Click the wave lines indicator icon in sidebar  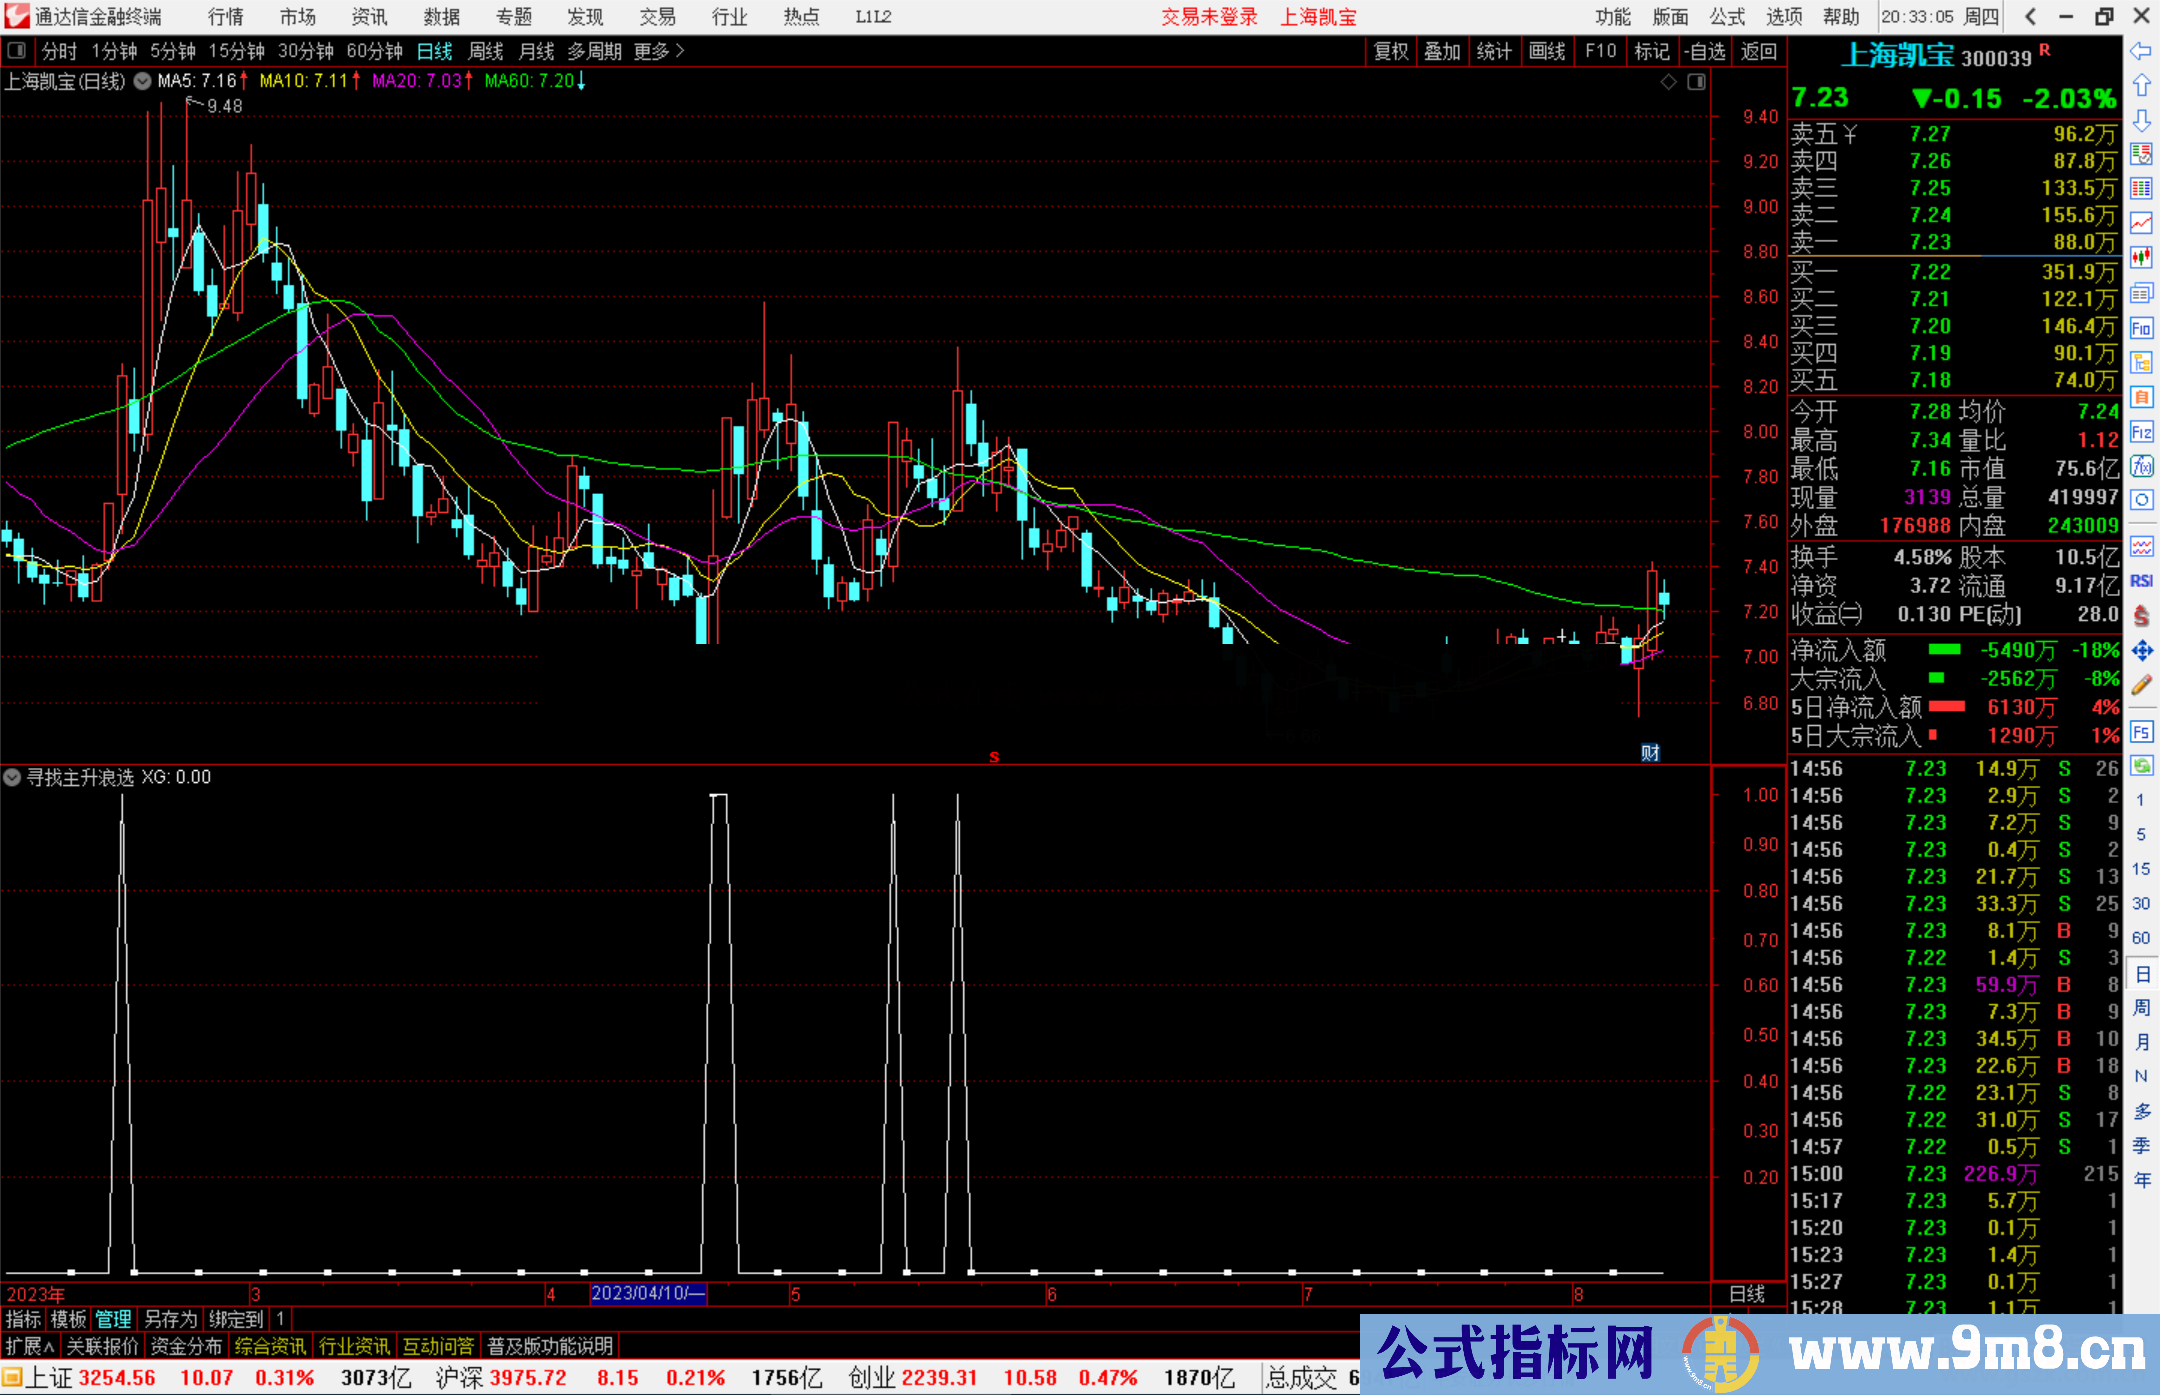coord(2141,546)
